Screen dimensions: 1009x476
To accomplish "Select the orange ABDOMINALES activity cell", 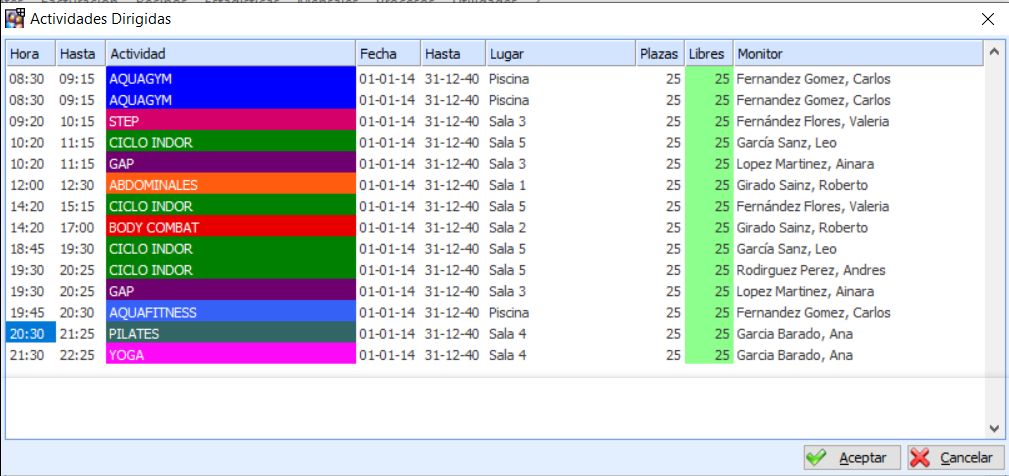I will (x=230, y=185).
